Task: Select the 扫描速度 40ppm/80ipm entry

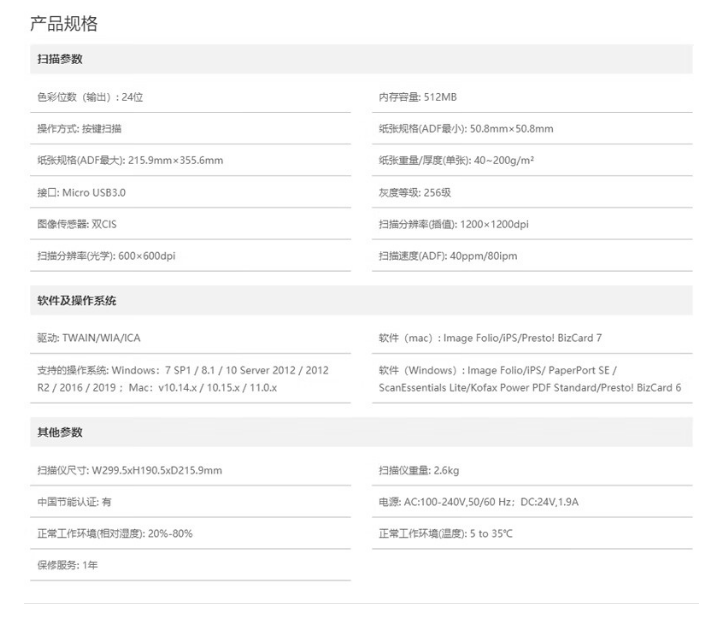Action: coord(447,256)
